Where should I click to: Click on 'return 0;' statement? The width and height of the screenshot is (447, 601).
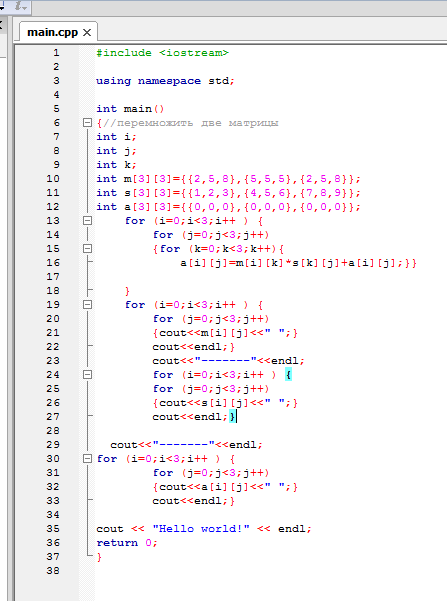[x=127, y=543]
